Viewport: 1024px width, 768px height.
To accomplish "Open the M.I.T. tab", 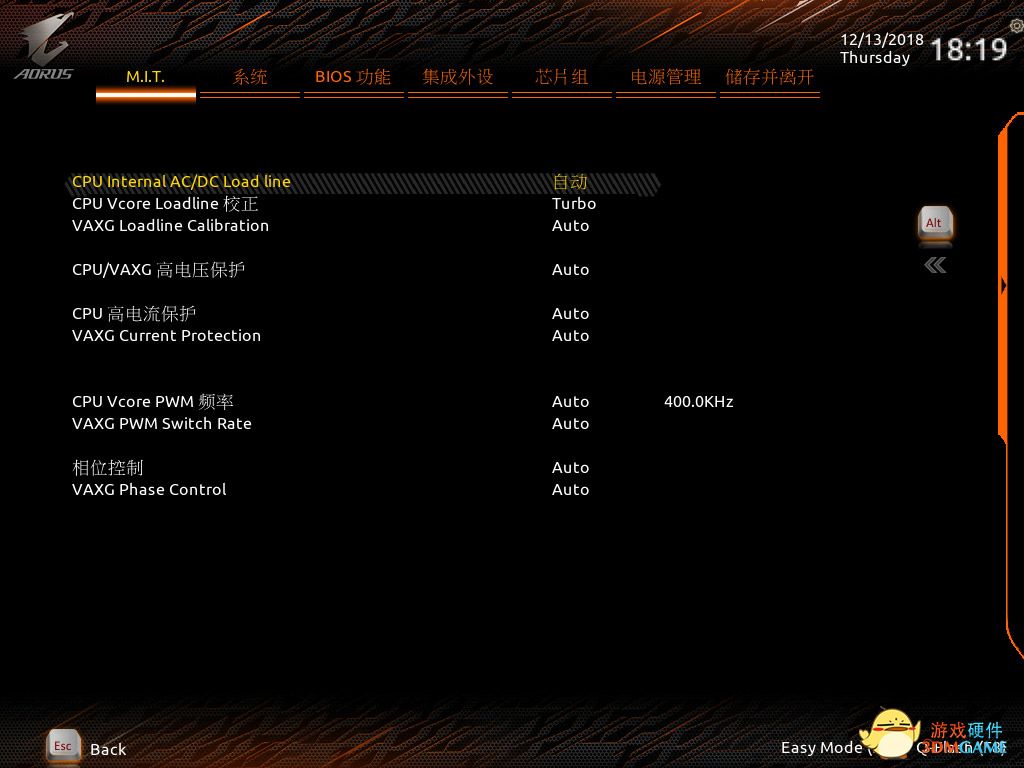I will click(x=146, y=77).
